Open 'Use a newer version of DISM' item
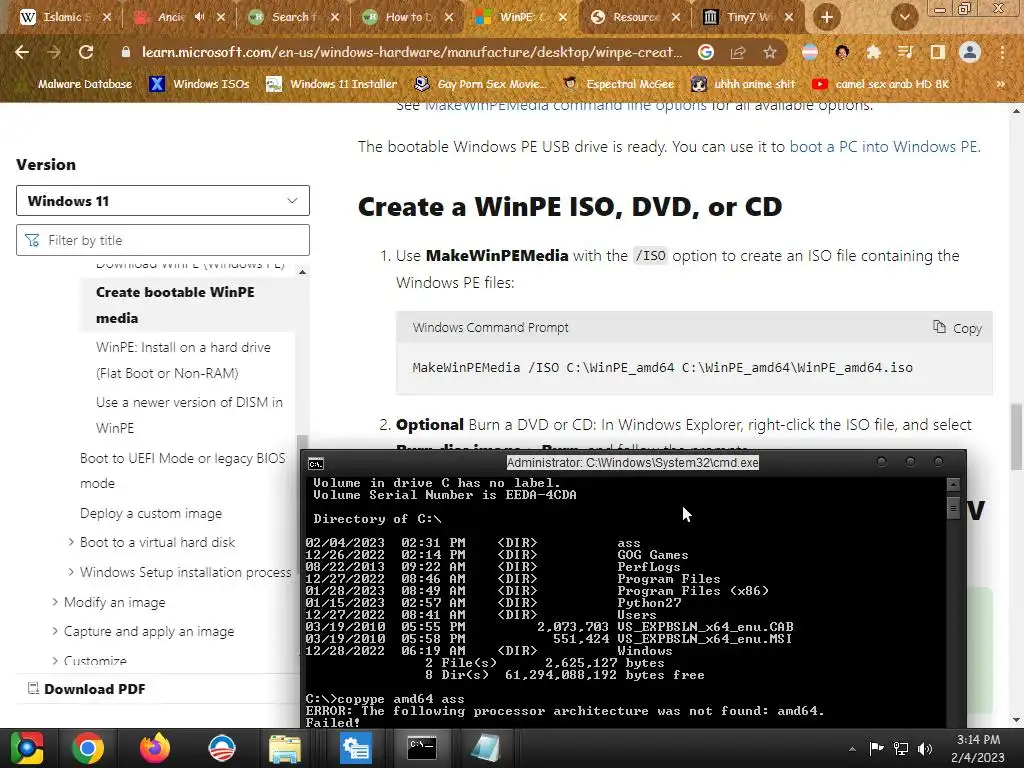Screen dimensions: 1024x768 click(189, 415)
